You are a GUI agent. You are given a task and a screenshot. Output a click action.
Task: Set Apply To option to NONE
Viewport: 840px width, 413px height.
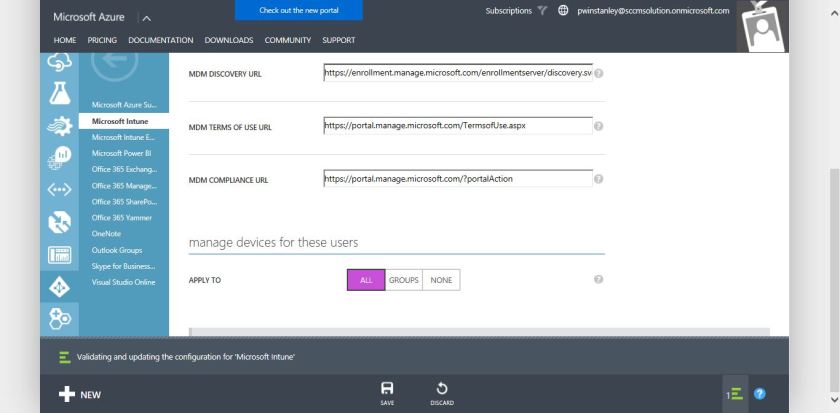pyautogui.click(x=441, y=280)
